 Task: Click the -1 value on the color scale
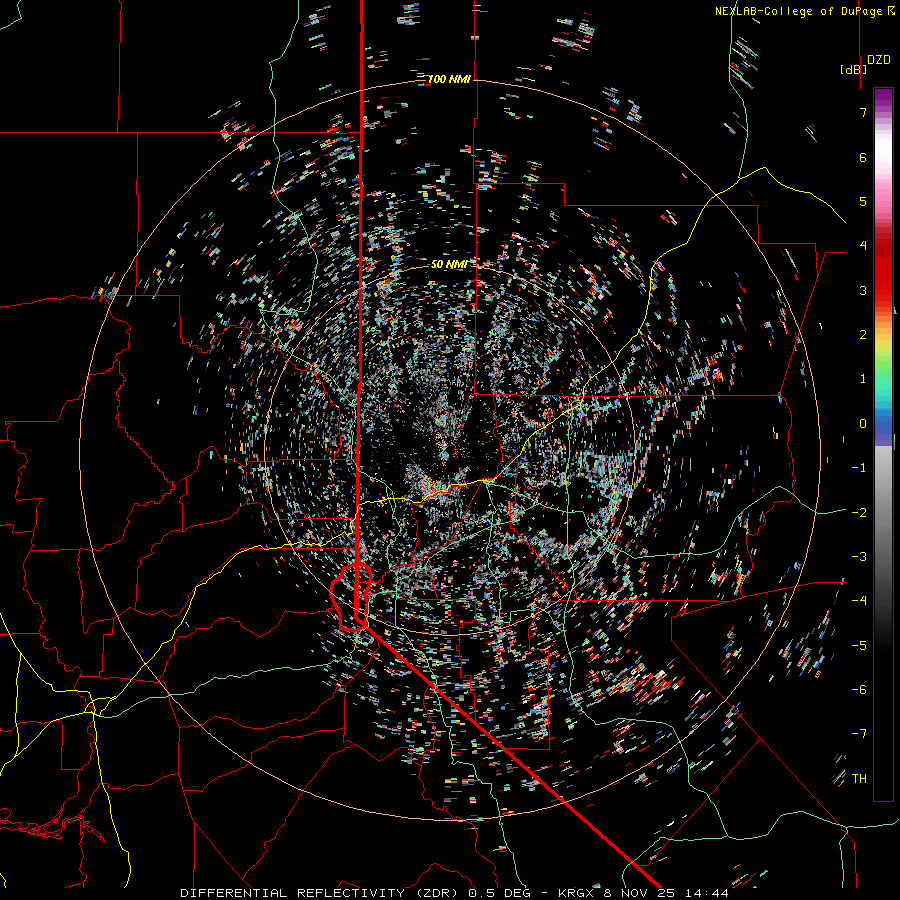click(x=859, y=468)
